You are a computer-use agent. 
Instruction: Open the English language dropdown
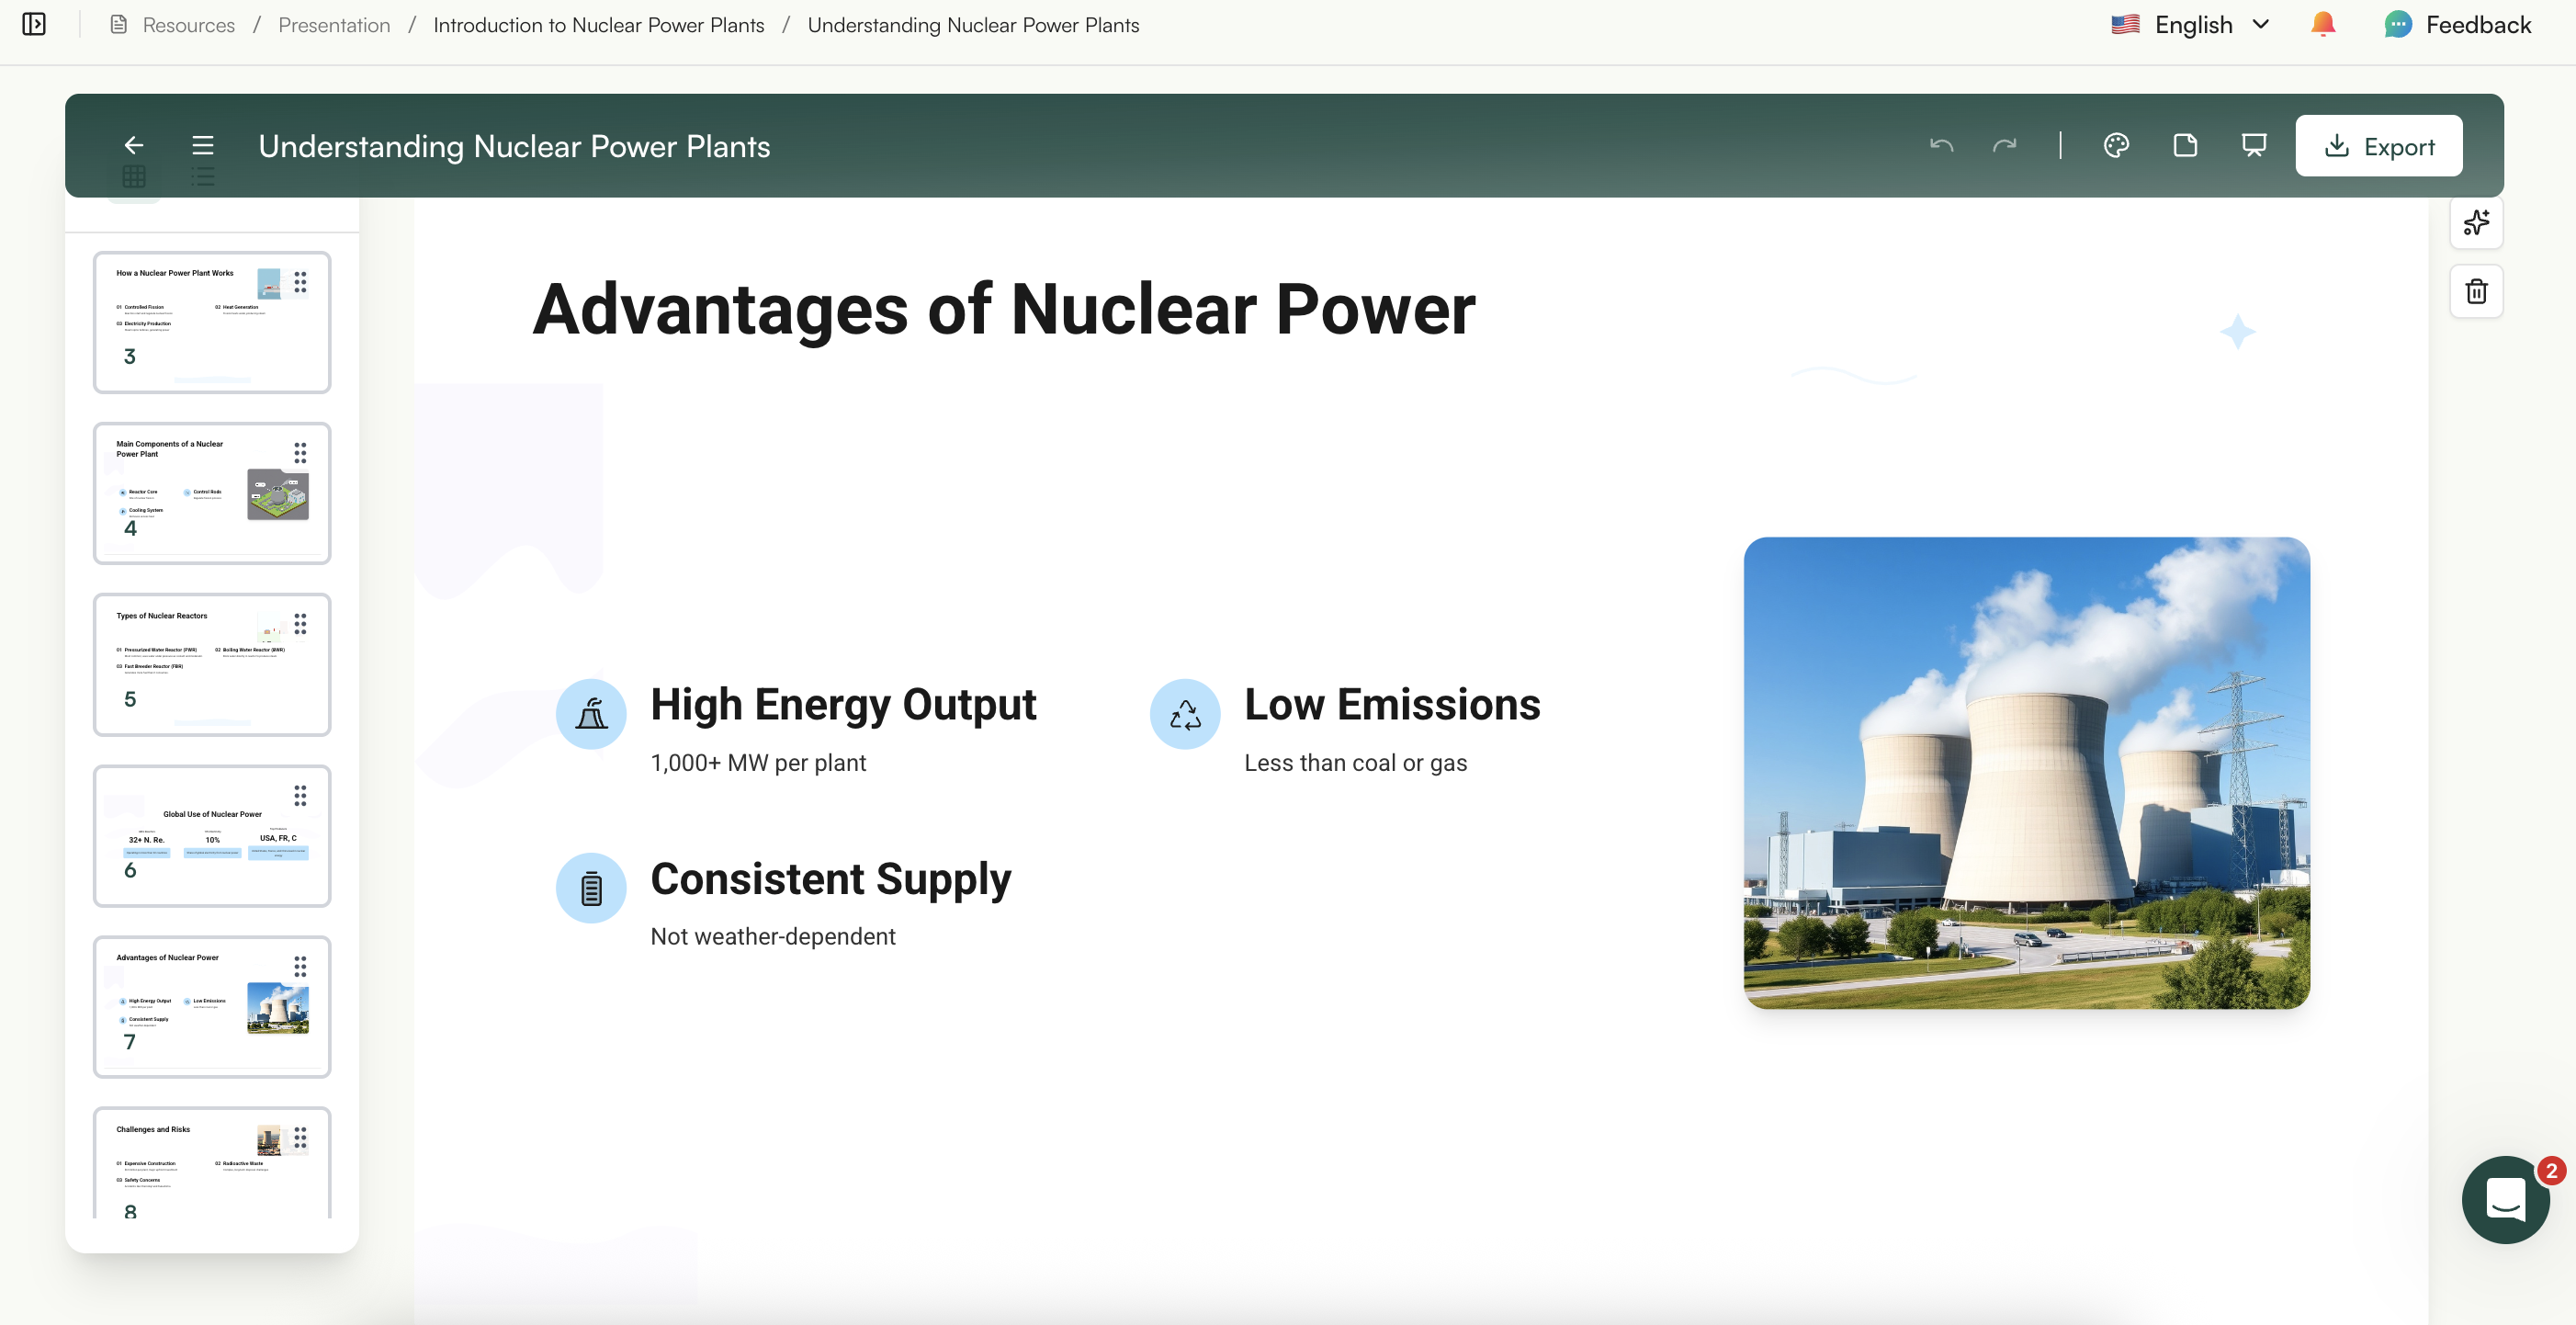click(x=2190, y=24)
